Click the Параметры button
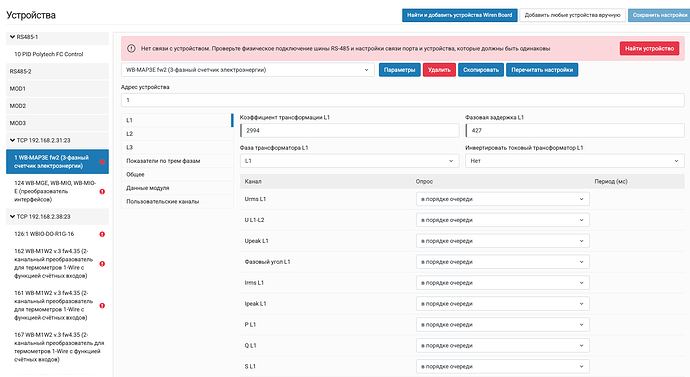 click(x=400, y=70)
